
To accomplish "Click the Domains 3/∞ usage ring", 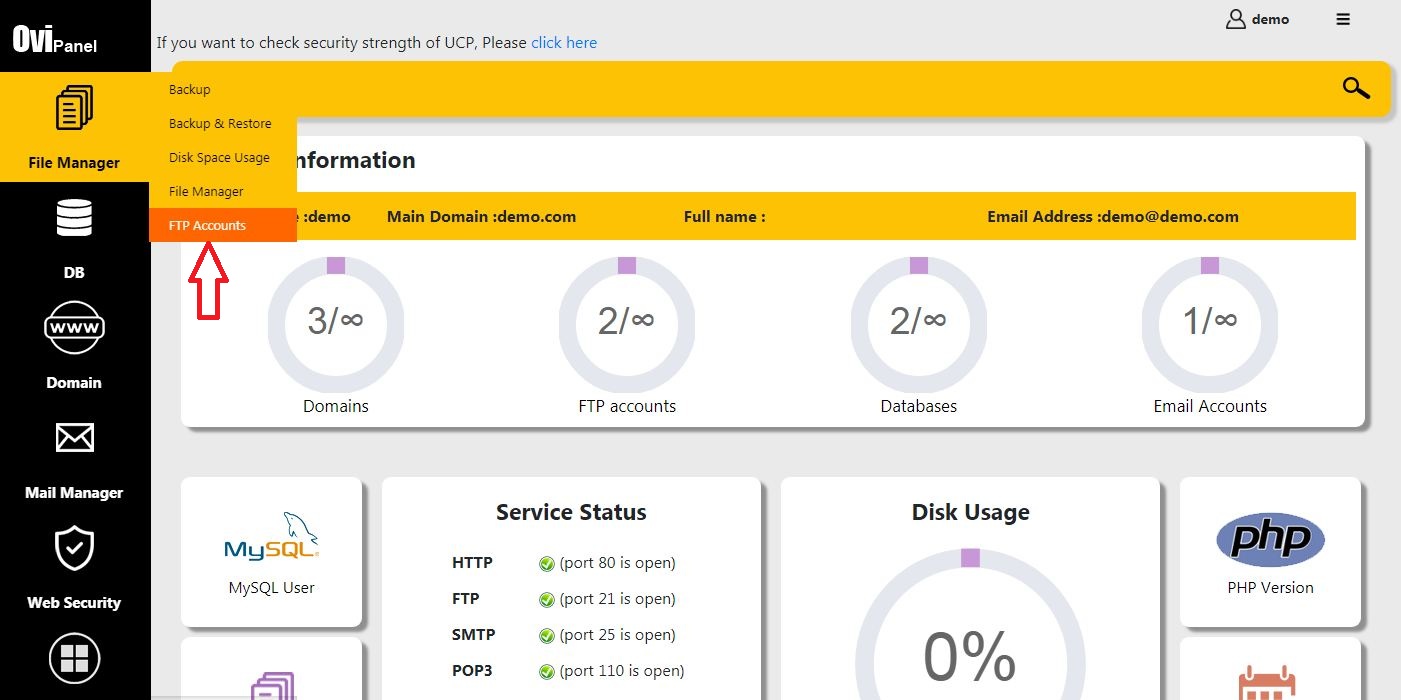I will coord(336,324).
